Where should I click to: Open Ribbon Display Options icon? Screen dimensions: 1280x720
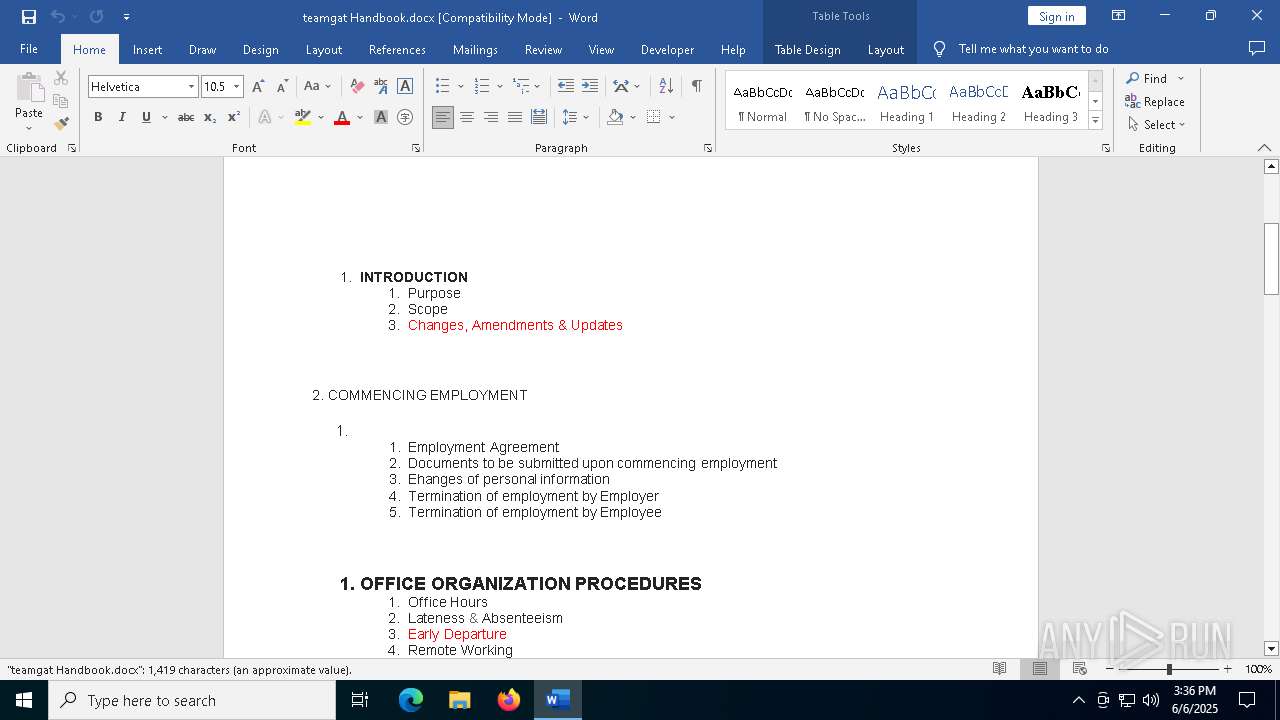point(1119,16)
